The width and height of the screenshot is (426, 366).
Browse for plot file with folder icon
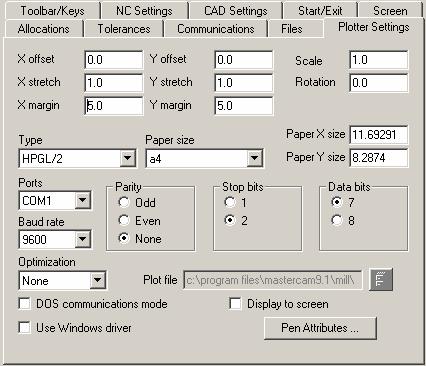pos(381,279)
